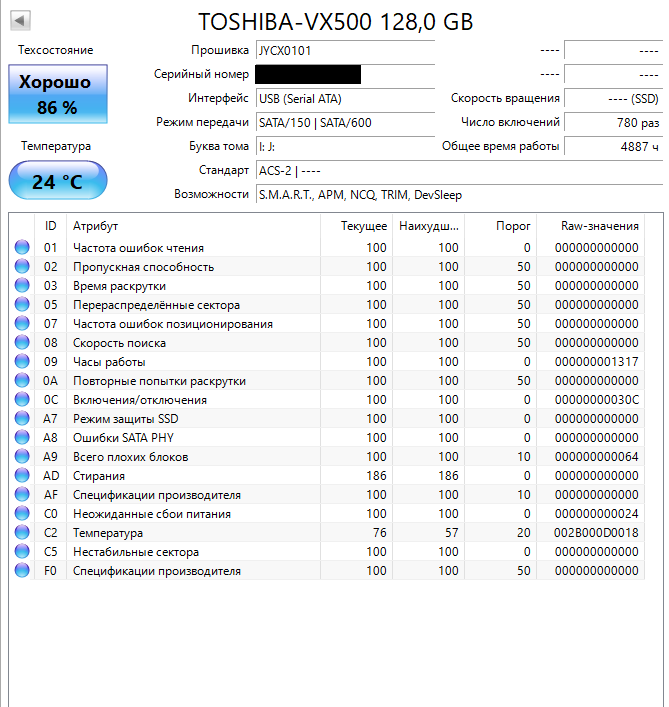The height and width of the screenshot is (707, 669).
Task: Click the status orb for Повторные попытки раскрутки
Action: point(22,380)
